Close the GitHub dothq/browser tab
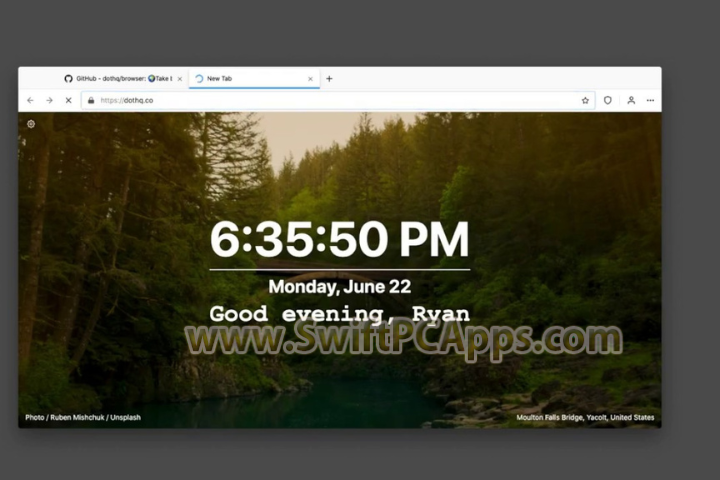The width and height of the screenshot is (720, 480). 180,79
